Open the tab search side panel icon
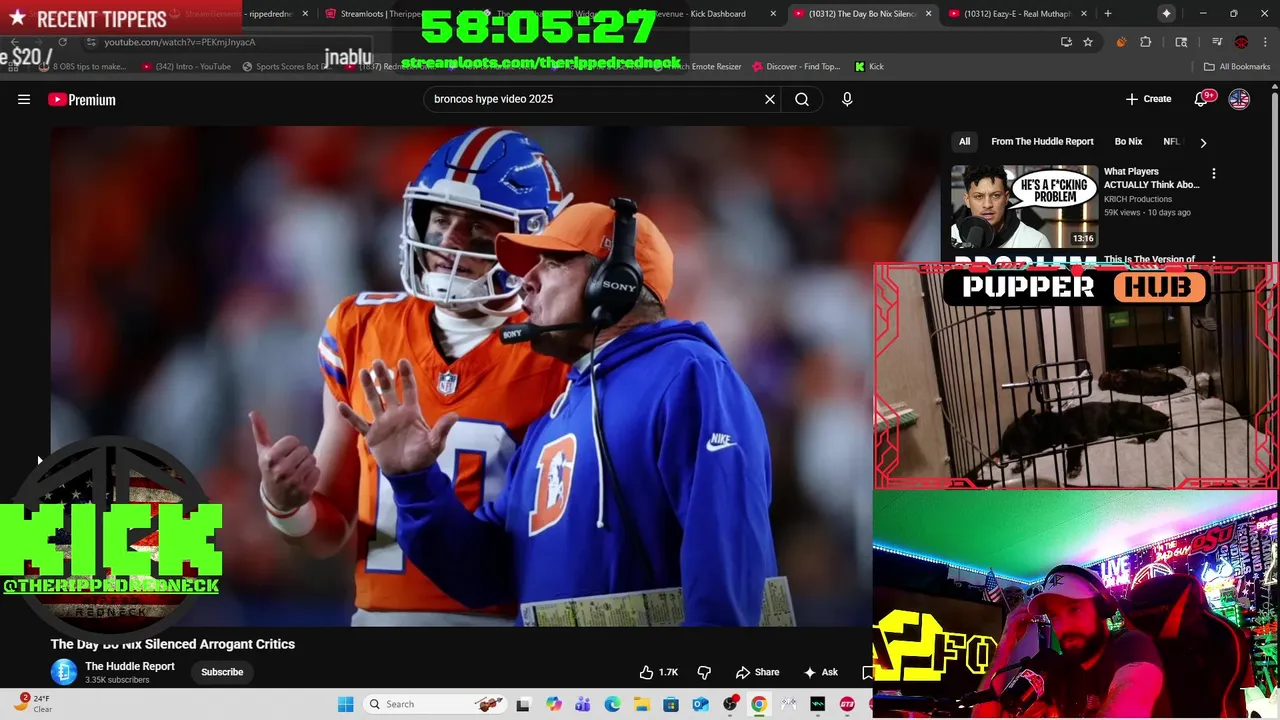This screenshot has width=1280, height=720. pyautogui.click(x=1181, y=42)
